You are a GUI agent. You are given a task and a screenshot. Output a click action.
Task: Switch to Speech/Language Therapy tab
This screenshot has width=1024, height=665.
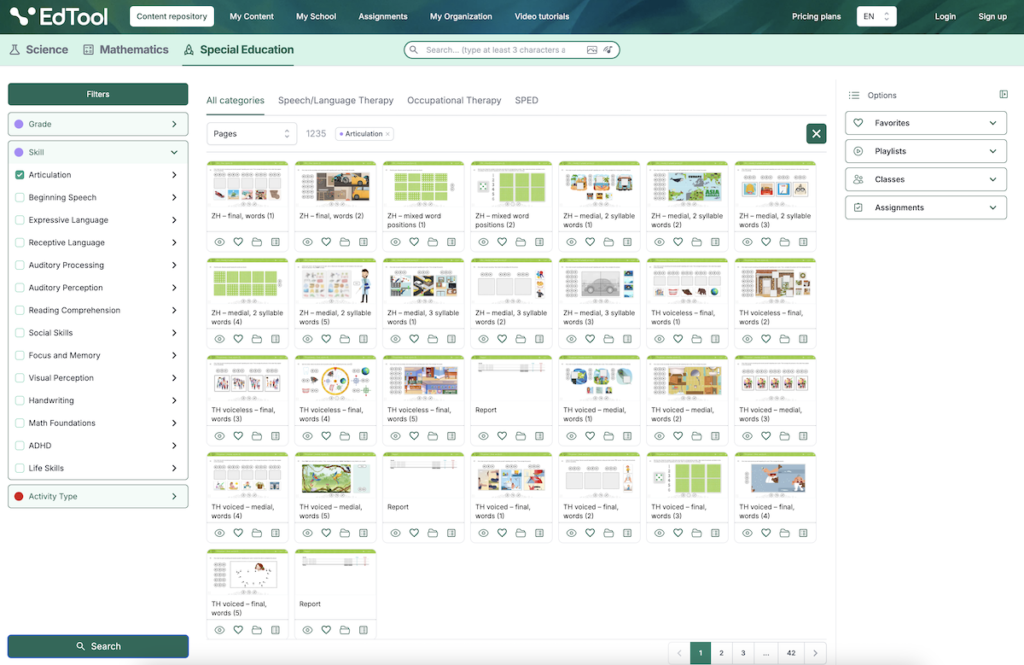[335, 100]
